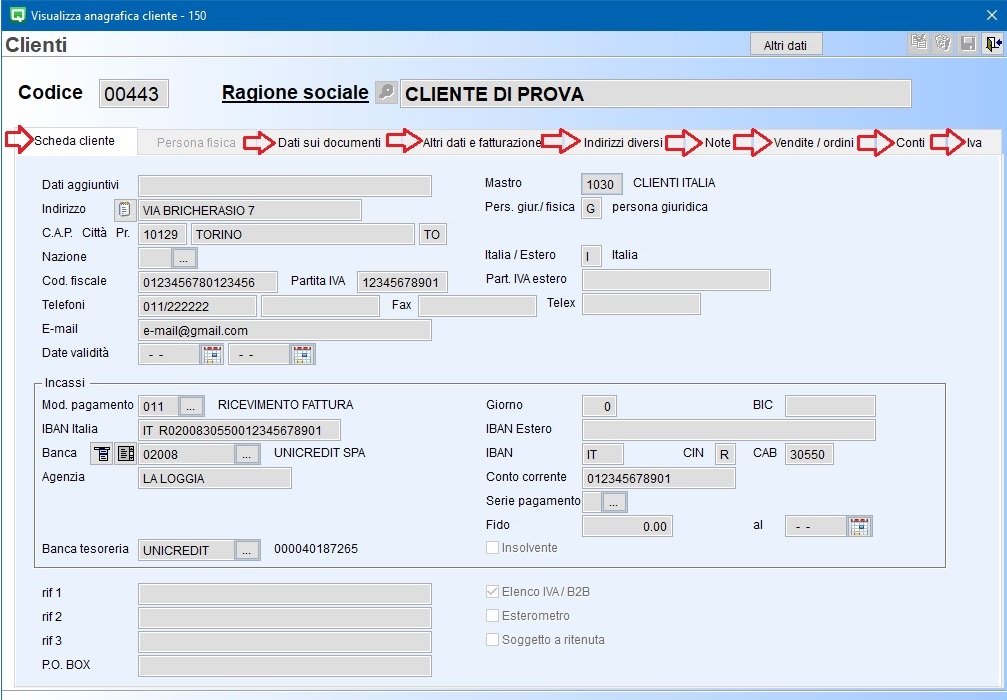Click the Codice field showing 00443
This screenshot has height=700, width=1007.
(x=133, y=94)
